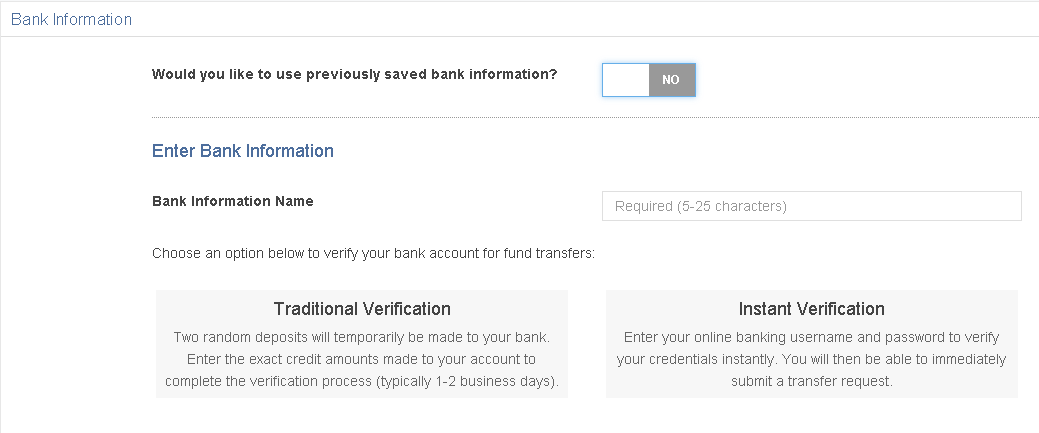Image resolution: width=1039 pixels, height=433 pixels.
Task: Click the Enter Bank Information heading
Action: coord(243,151)
